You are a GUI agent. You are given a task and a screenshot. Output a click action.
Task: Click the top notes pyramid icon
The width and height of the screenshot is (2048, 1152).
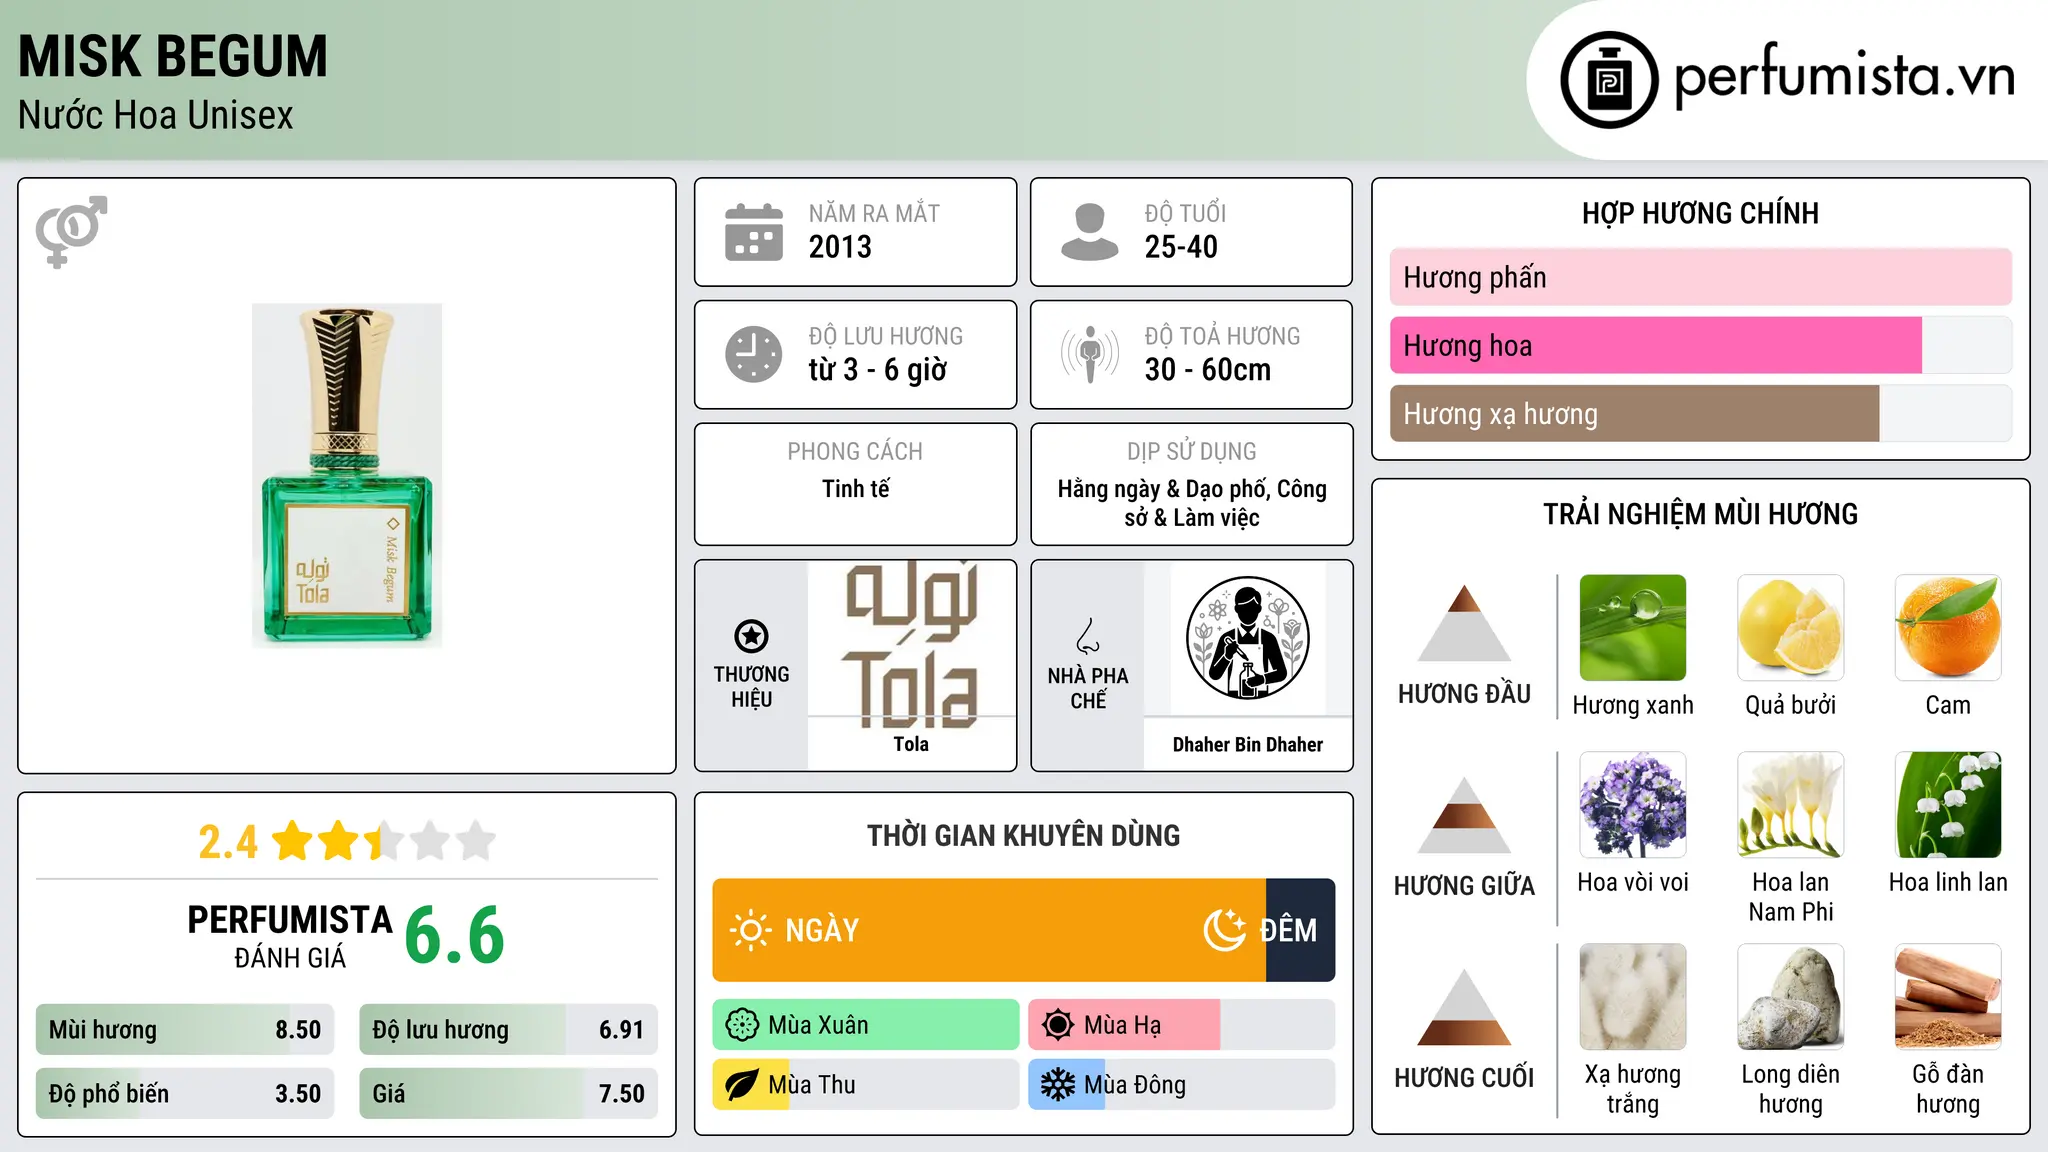click(x=1464, y=623)
